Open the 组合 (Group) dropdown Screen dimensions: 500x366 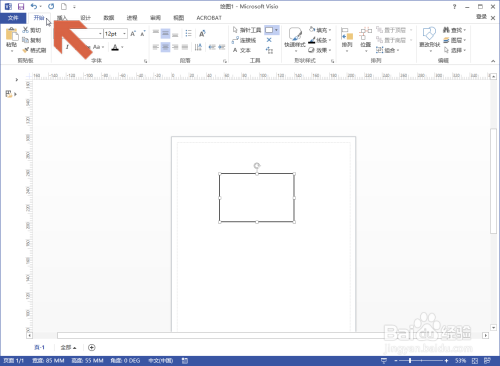(x=387, y=50)
